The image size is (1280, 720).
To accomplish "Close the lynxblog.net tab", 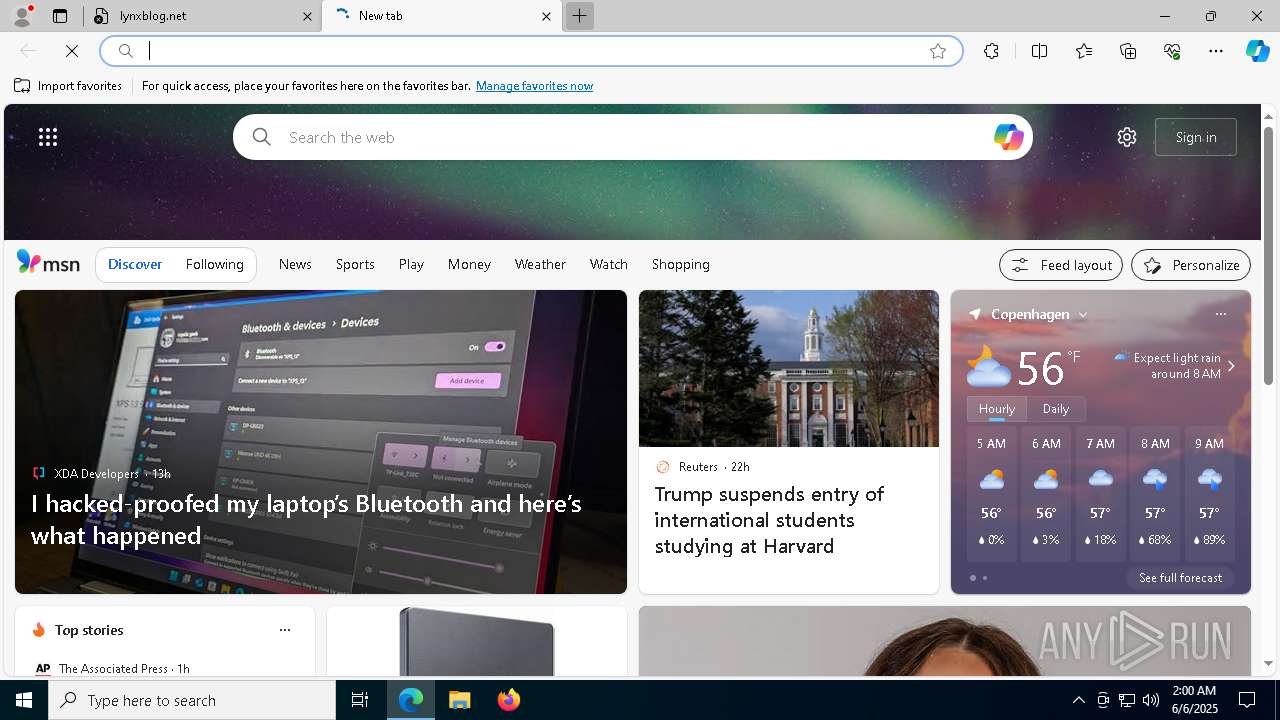I will [x=308, y=16].
